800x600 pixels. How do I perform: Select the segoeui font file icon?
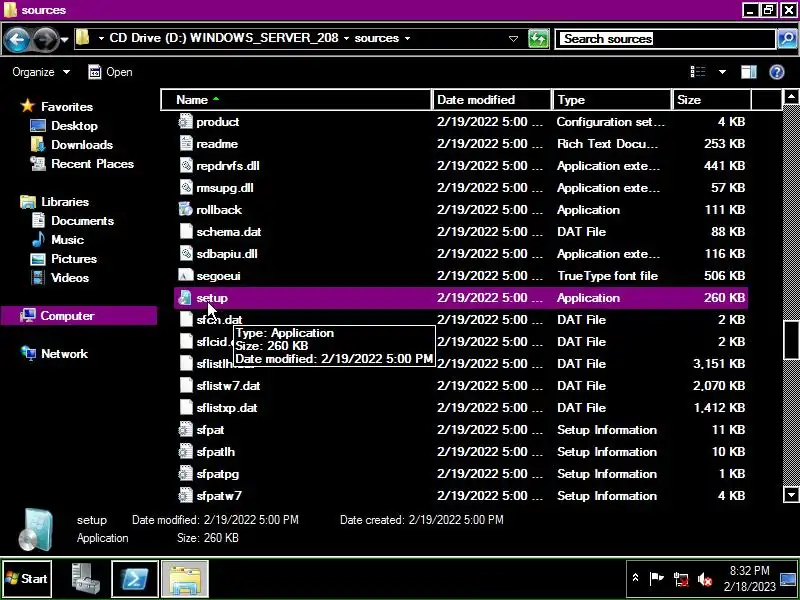186,276
